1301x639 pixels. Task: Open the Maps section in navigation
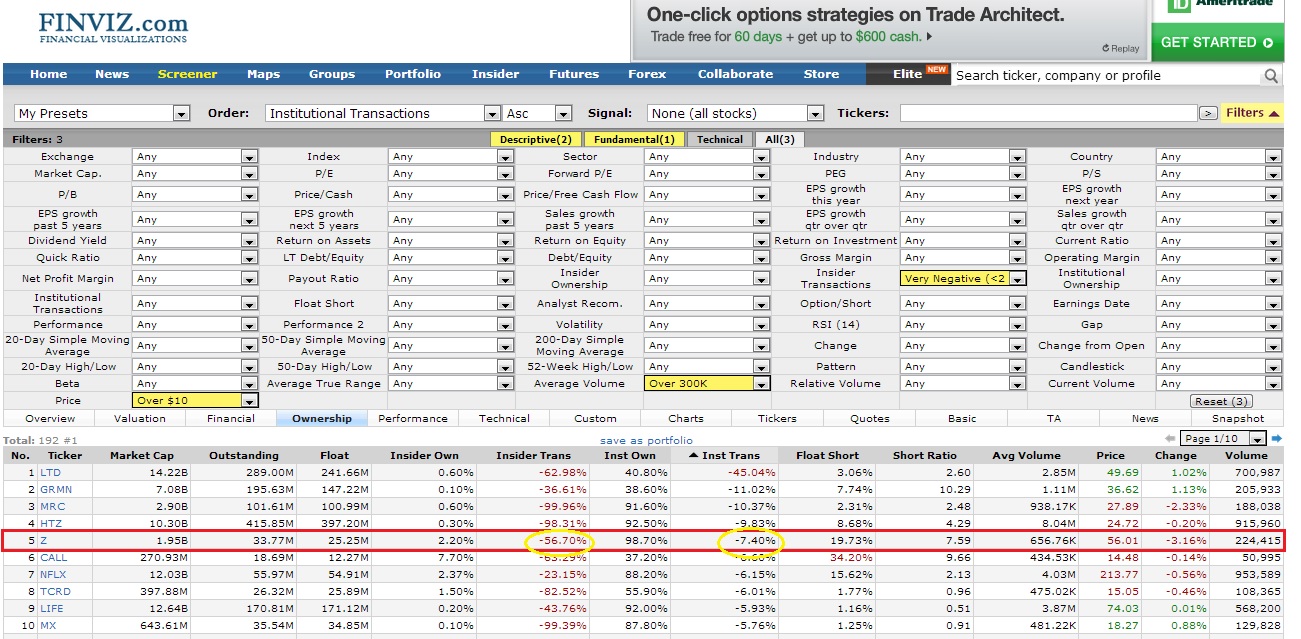click(x=263, y=73)
